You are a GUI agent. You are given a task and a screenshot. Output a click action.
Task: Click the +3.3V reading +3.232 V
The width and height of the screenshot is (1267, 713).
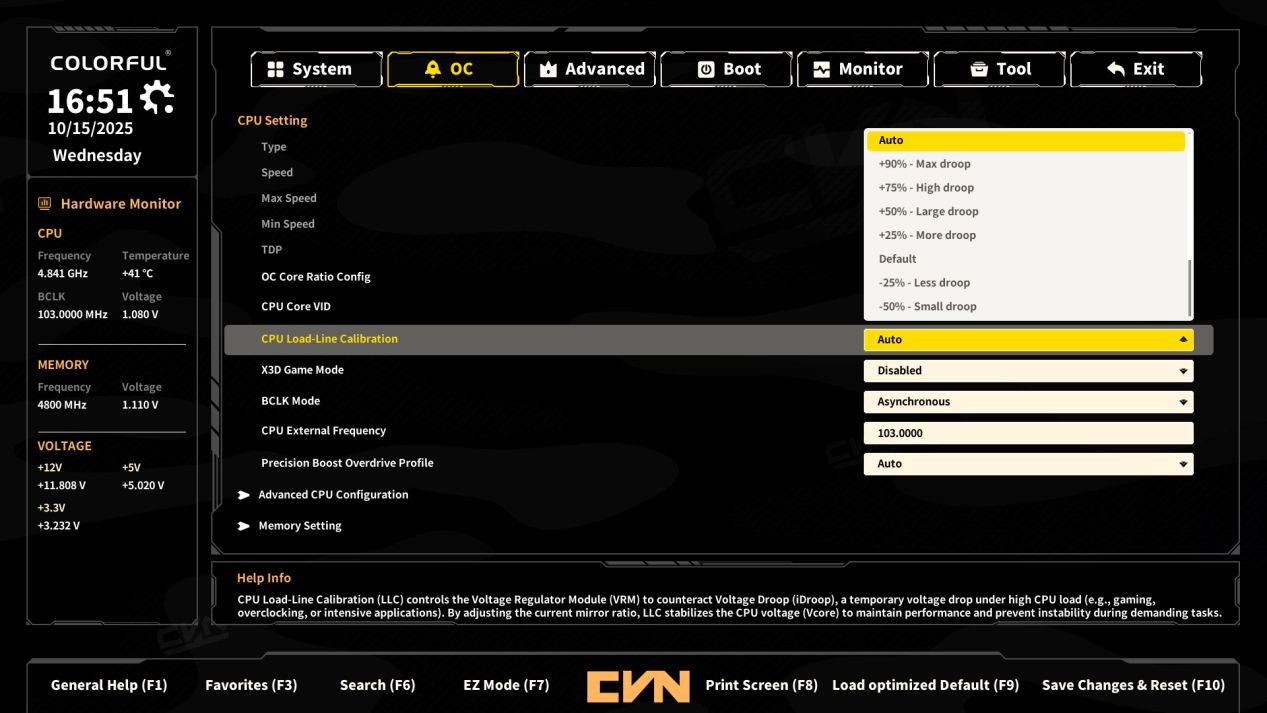click(x=59, y=526)
